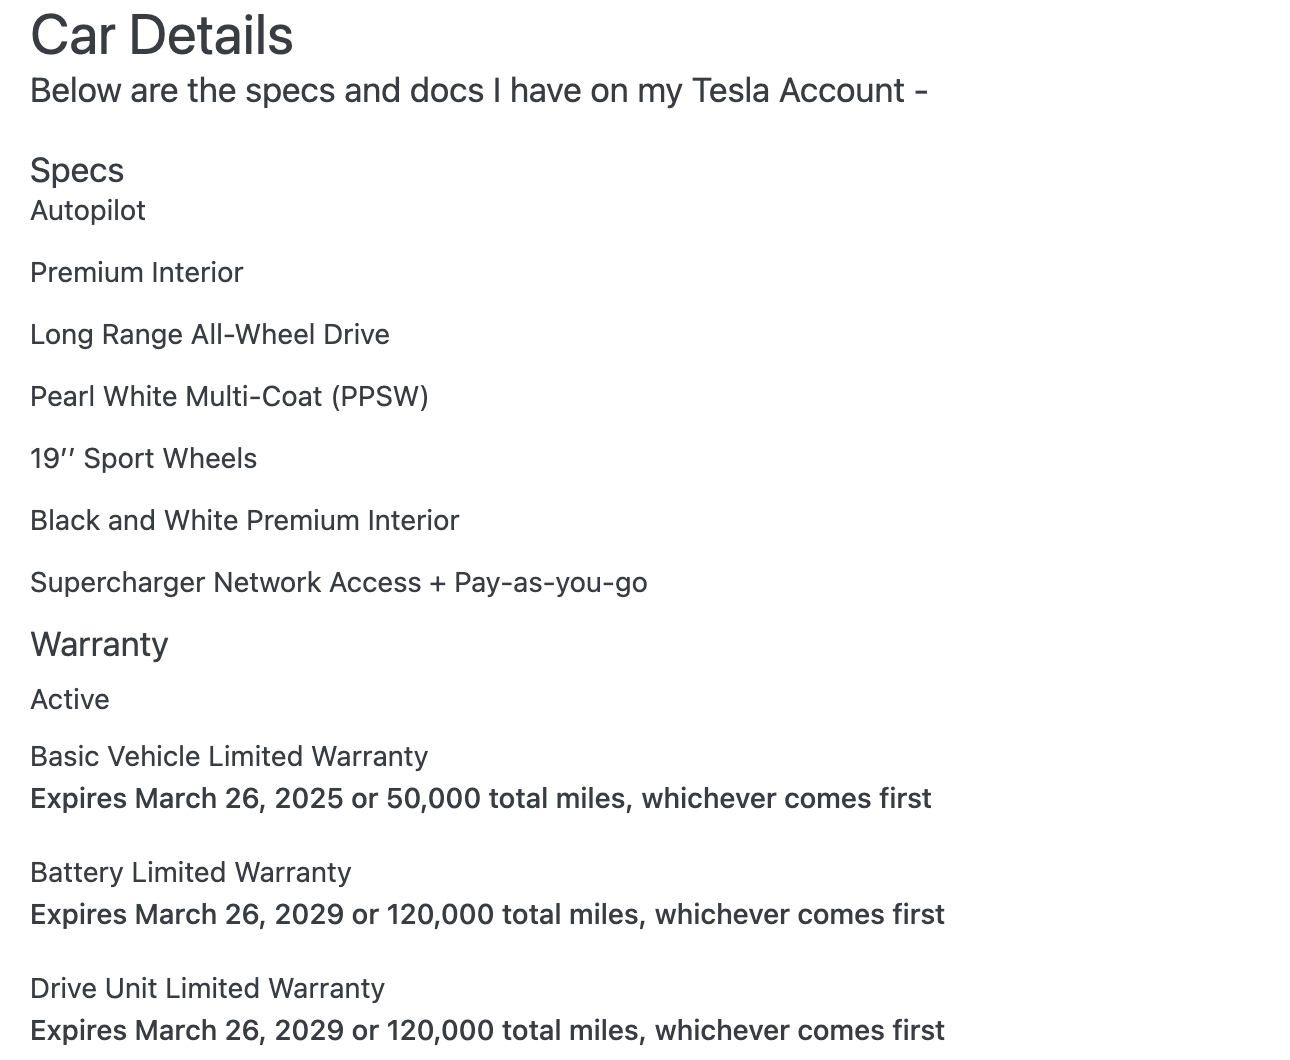Viewport: 1290px width, 1060px height.
Task: Click the "Autopilot" spec line
Action: pyautogui.click(x=88, y=211)
